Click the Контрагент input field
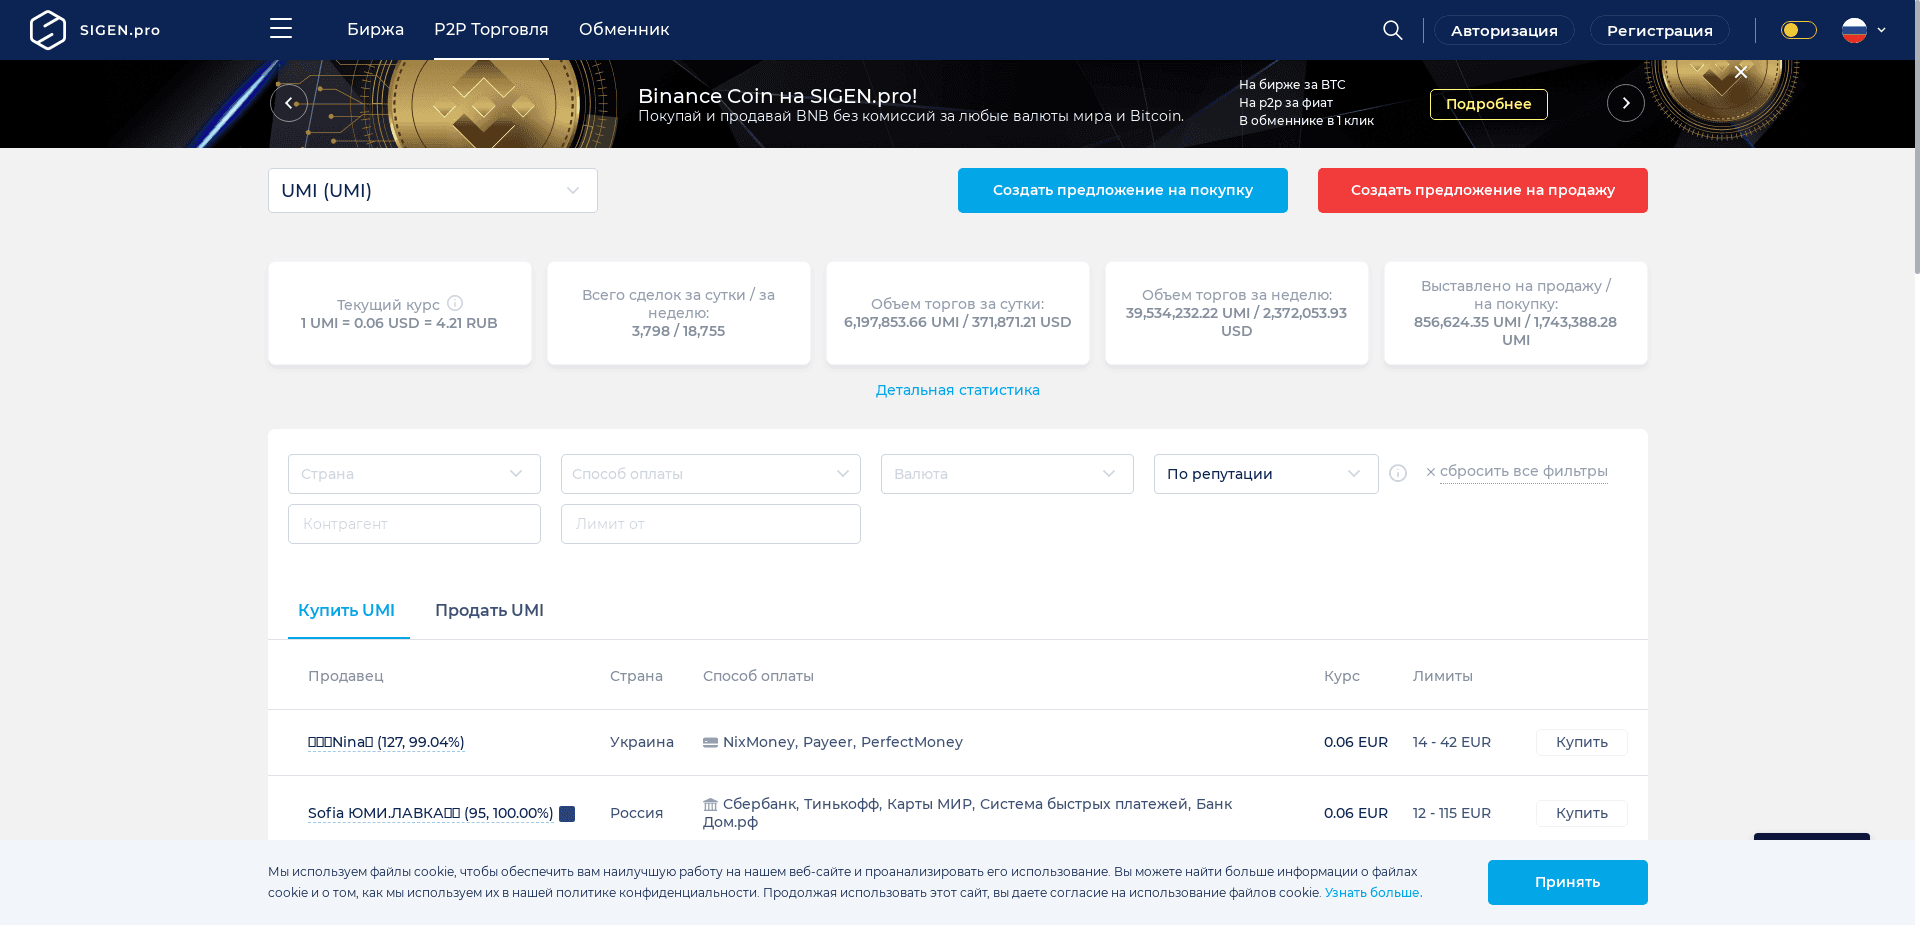The width and height of the screenshot is (1920, 925). [x=414, y=524]
